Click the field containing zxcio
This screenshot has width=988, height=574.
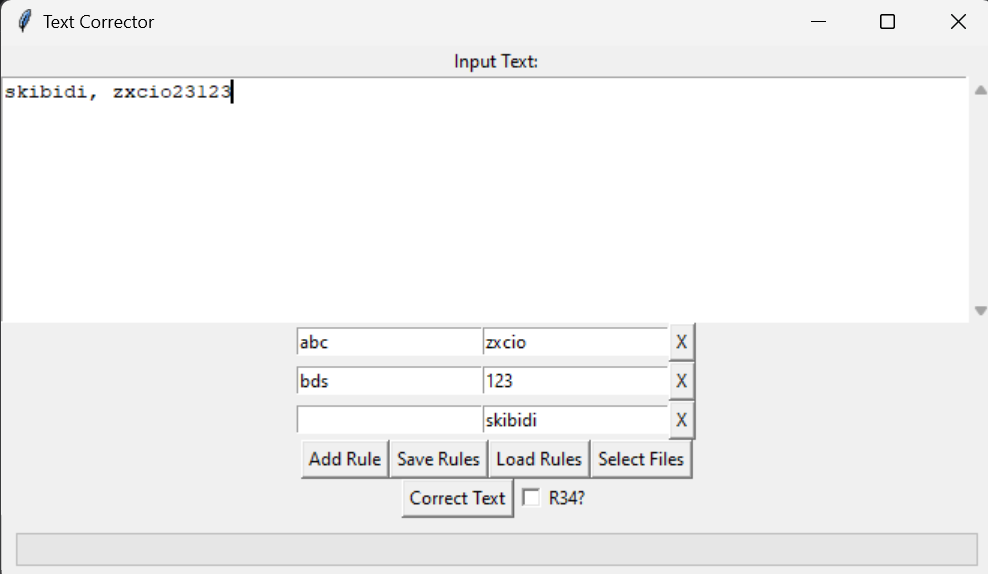pyautogui.click(x=575, y=342)
